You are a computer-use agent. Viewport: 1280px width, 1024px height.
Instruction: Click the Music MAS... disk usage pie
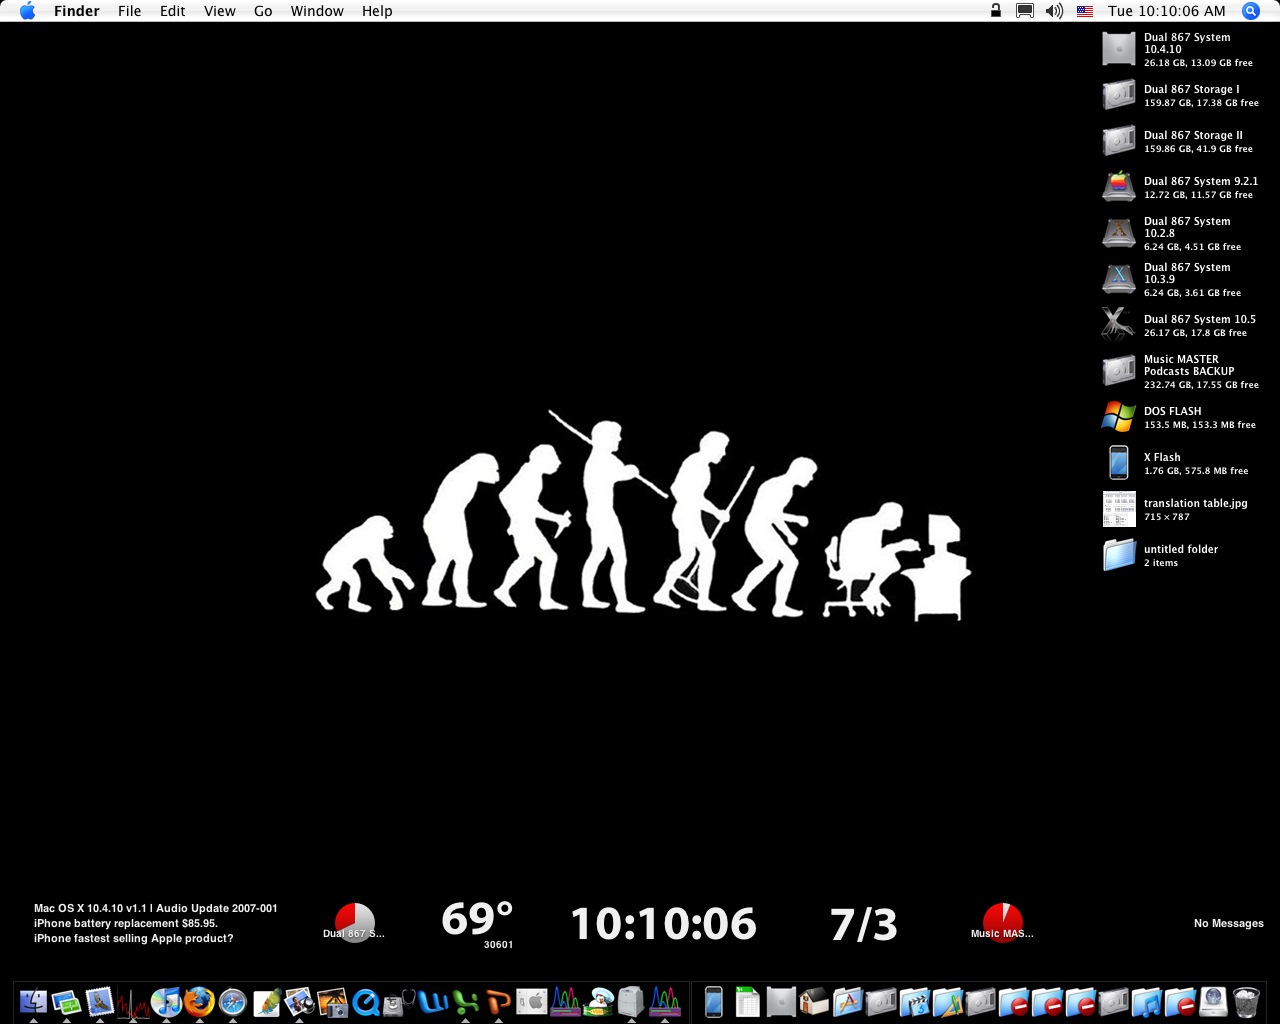(1002, 923)
